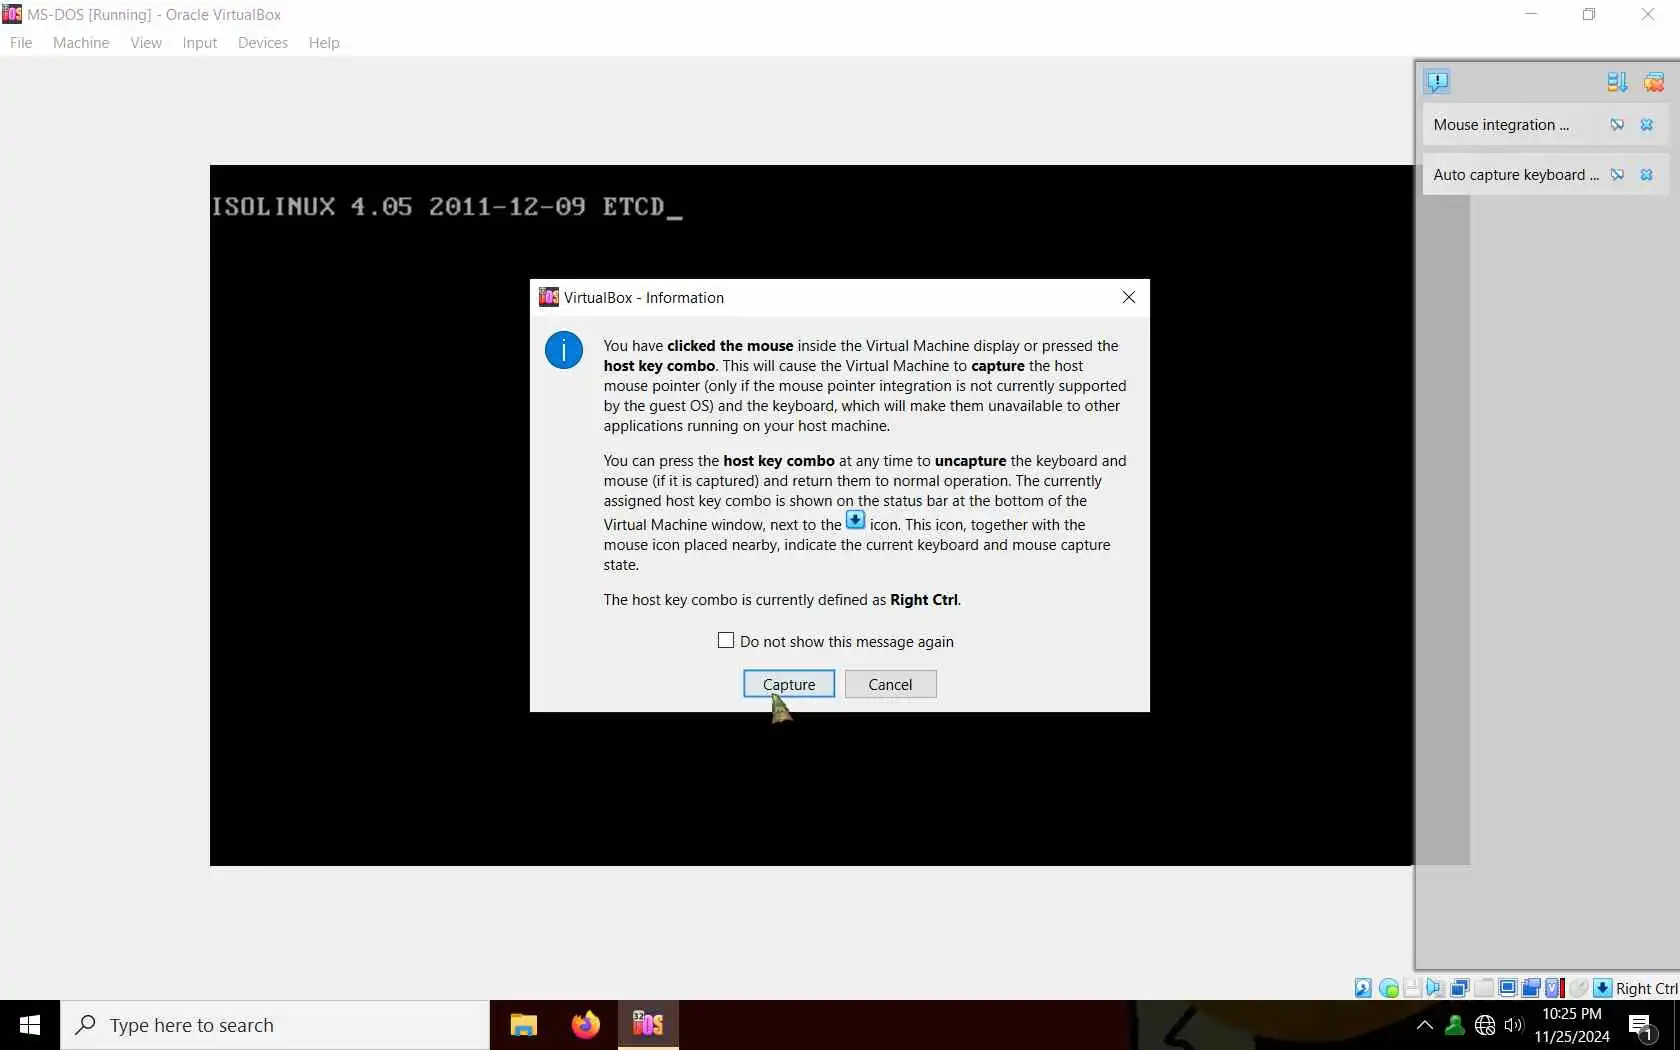Close the Mouse integration notification
The width and height of the screenshot is (1680, 1050).
coord(1647,125)
